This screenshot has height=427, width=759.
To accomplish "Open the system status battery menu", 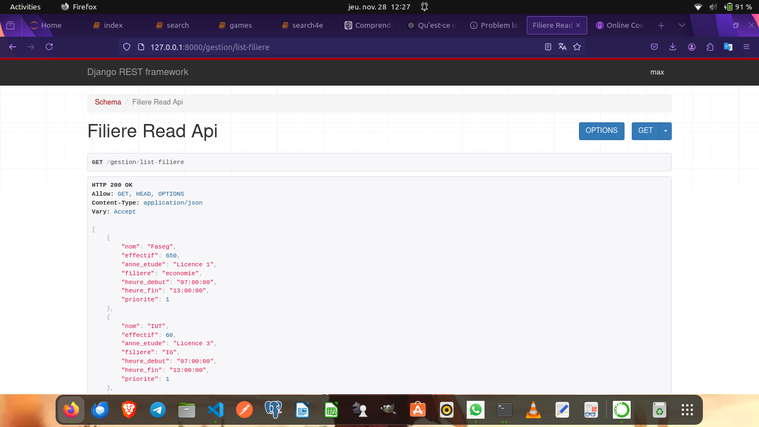I will pyautogui.click(x=723, y=7).
